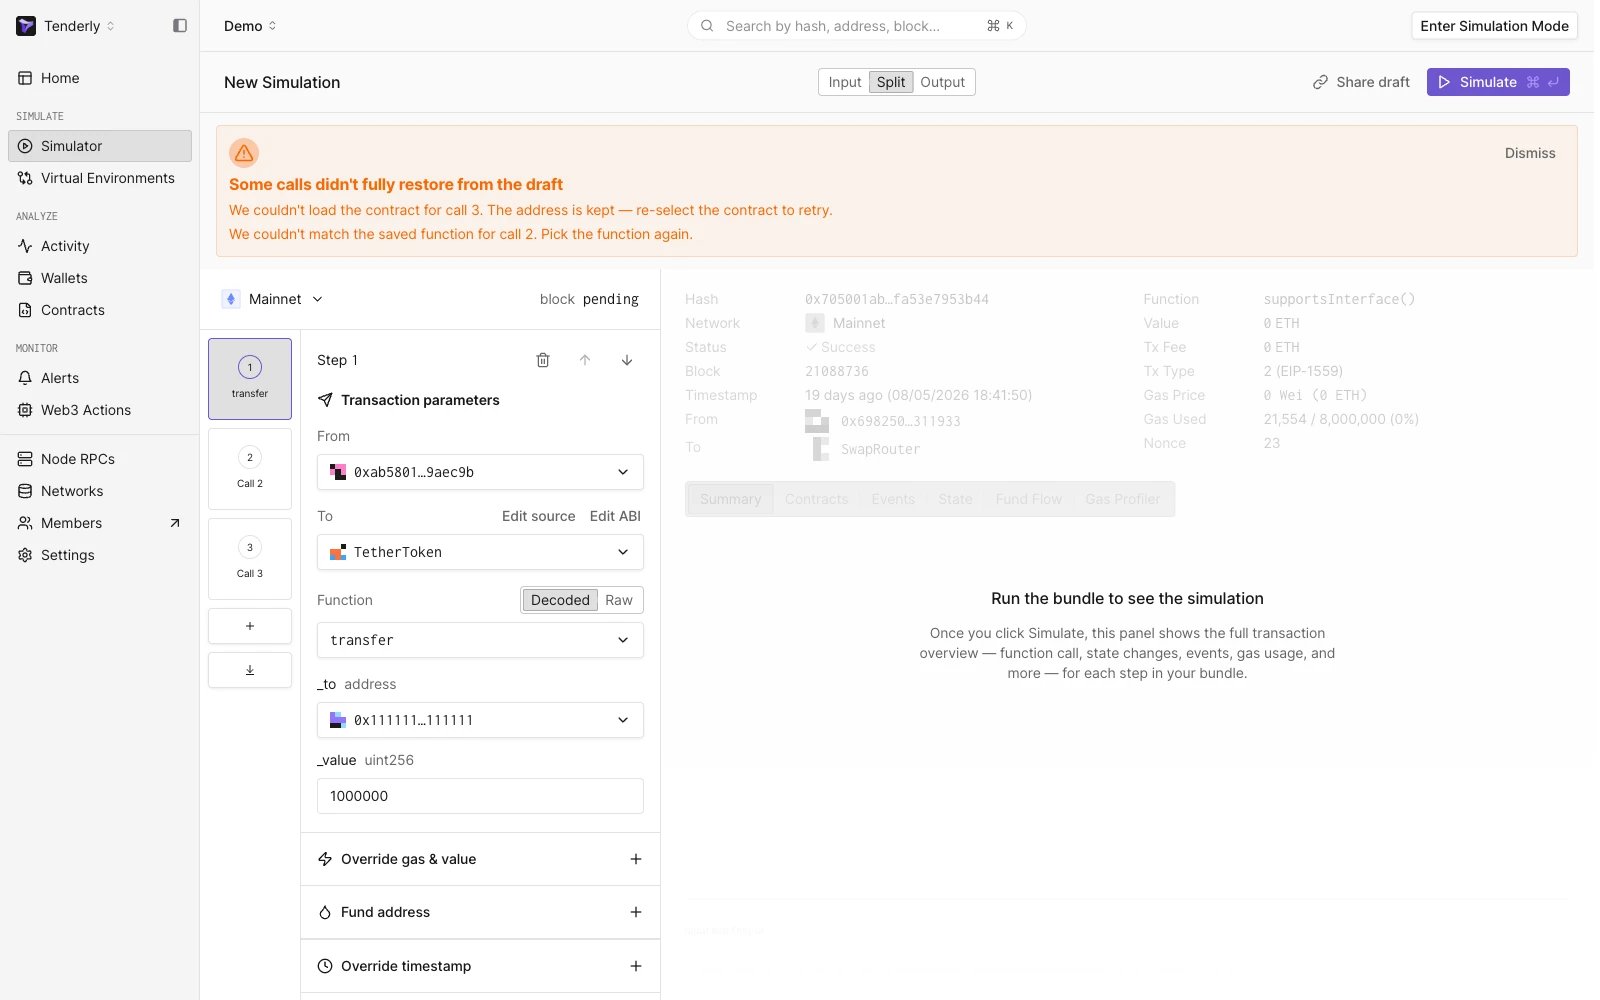
Task: Open the Networks page
Action: (100, 491)
